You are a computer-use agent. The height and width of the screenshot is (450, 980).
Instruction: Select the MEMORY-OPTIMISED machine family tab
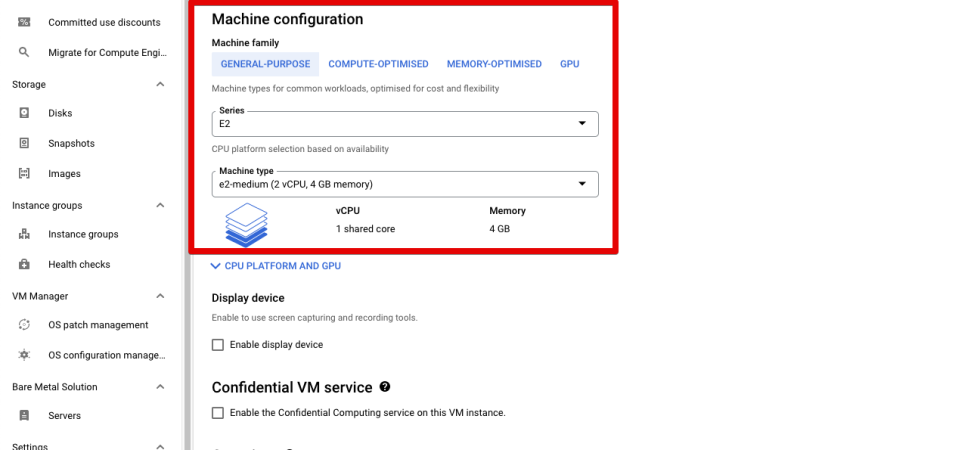[x=494, y=64]
